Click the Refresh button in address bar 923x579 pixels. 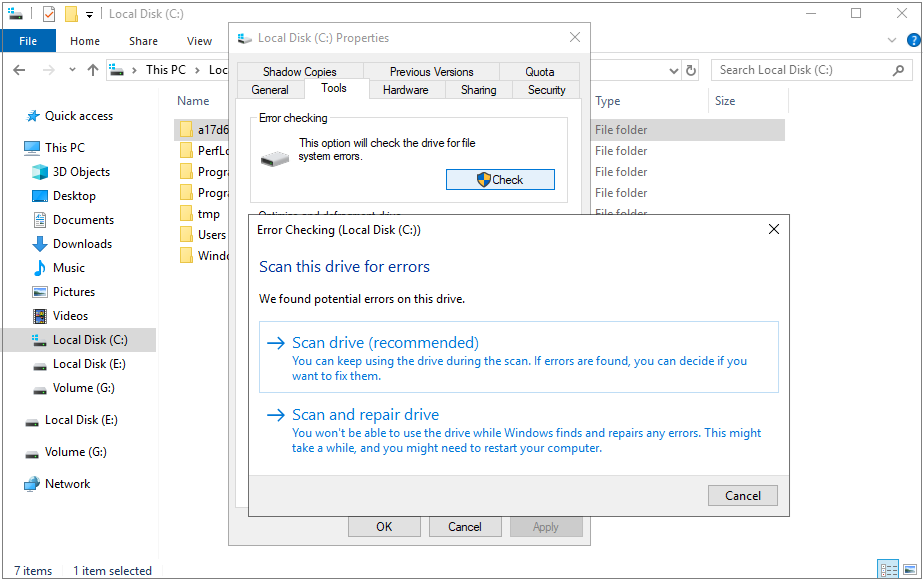[690, 71]
